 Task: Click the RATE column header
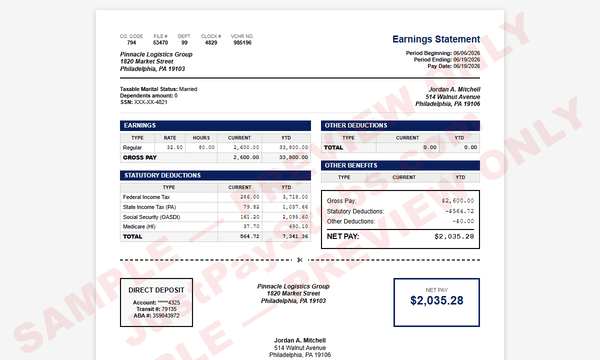pos(170,138)
